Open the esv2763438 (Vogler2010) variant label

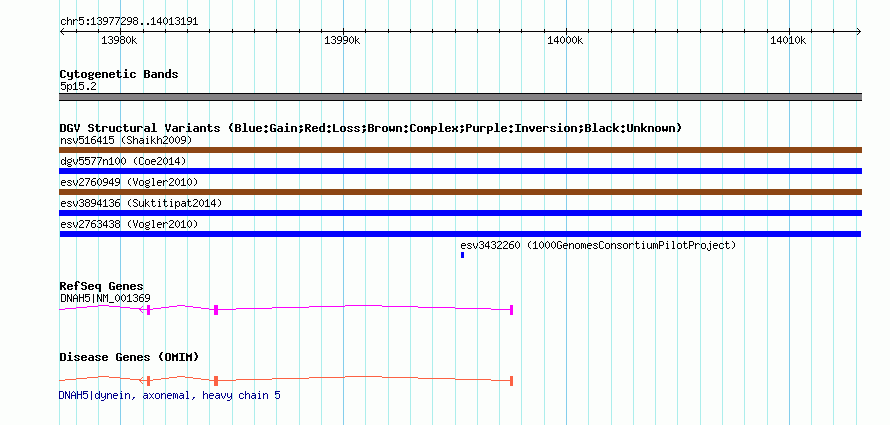point(129,225)
